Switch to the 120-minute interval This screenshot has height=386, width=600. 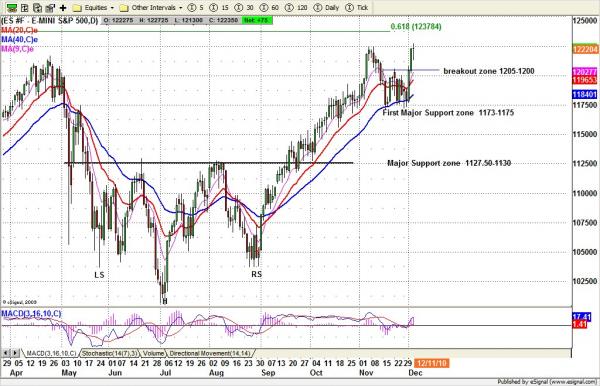pos(297,8)
